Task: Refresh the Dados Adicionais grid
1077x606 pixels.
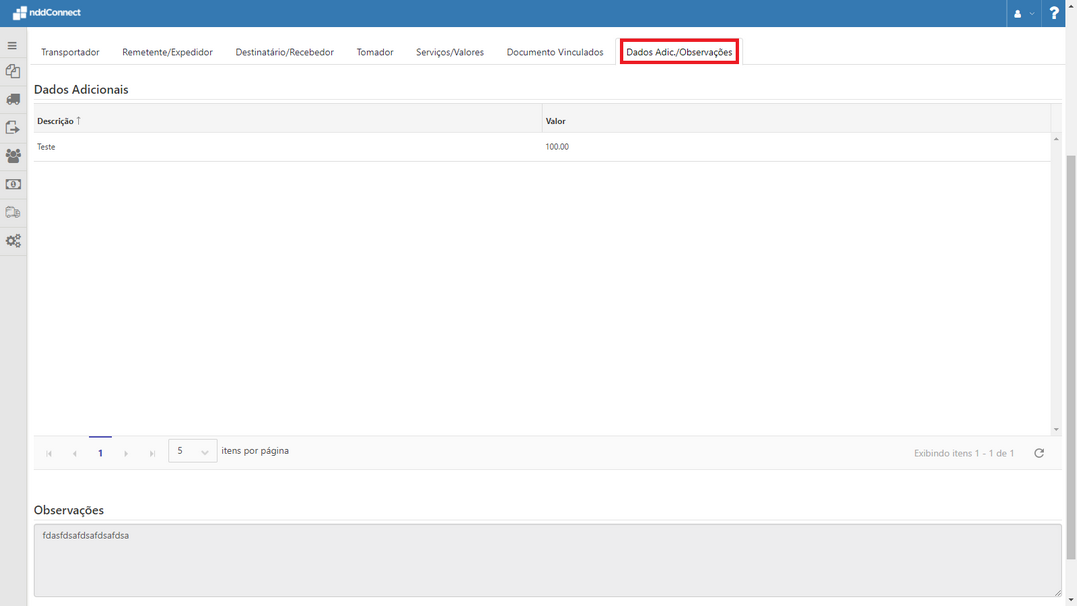Action: [x=1038, y=452]
